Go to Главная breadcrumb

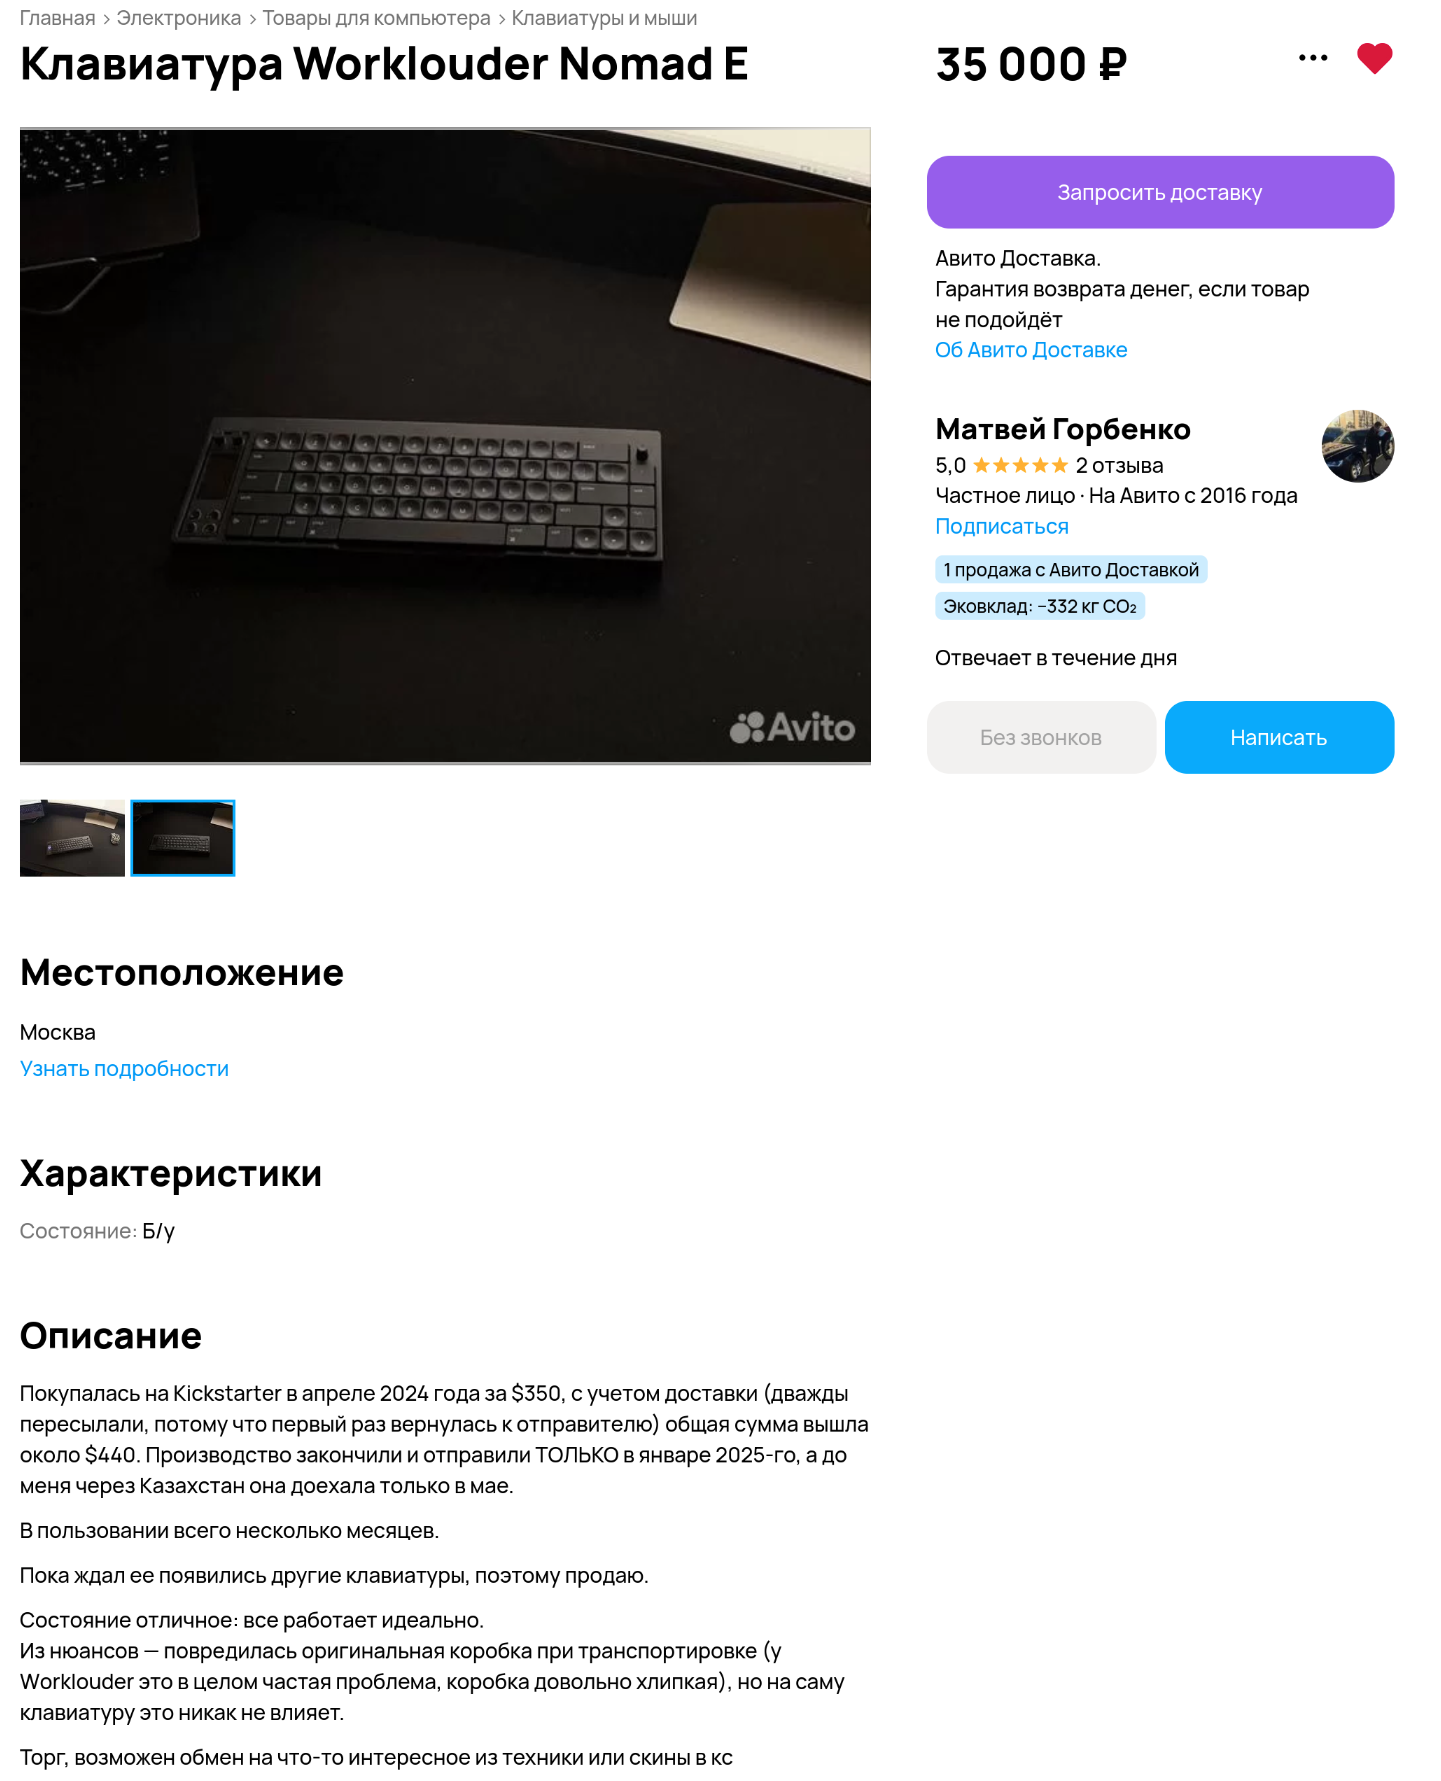point(57,18)
